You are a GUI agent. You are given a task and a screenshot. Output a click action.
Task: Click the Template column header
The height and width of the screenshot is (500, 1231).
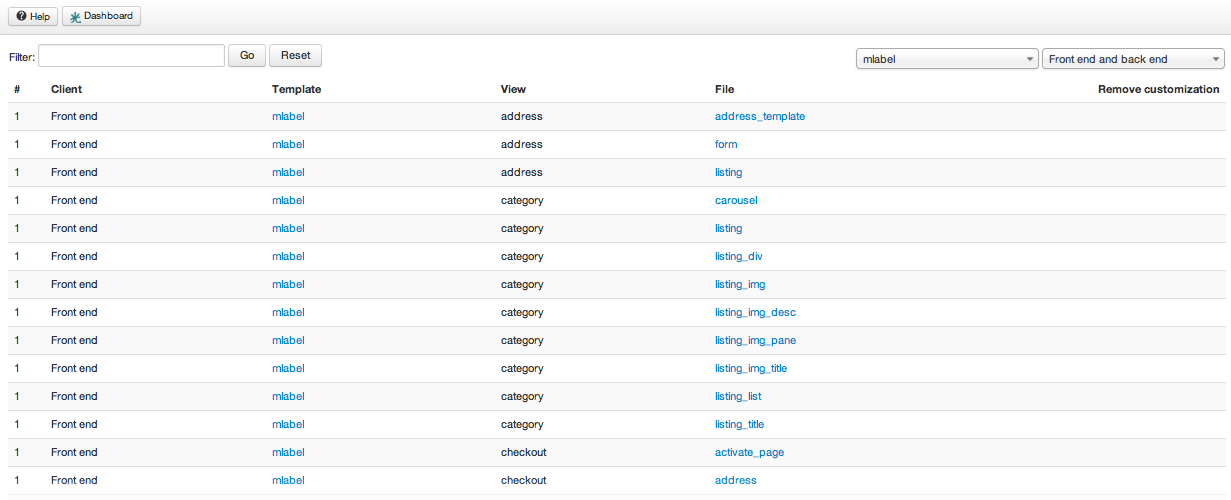click(296, 89)
